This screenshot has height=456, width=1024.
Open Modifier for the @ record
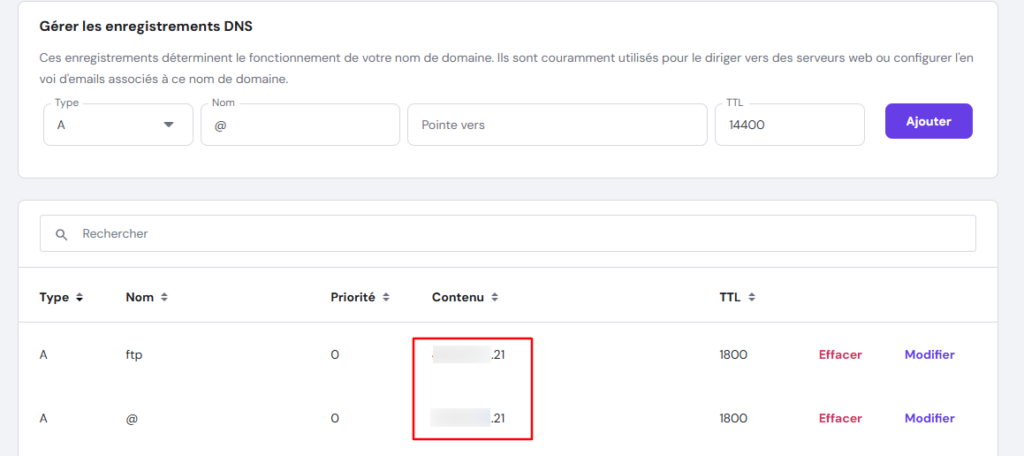pyautogui.click(x=929, y=419)
